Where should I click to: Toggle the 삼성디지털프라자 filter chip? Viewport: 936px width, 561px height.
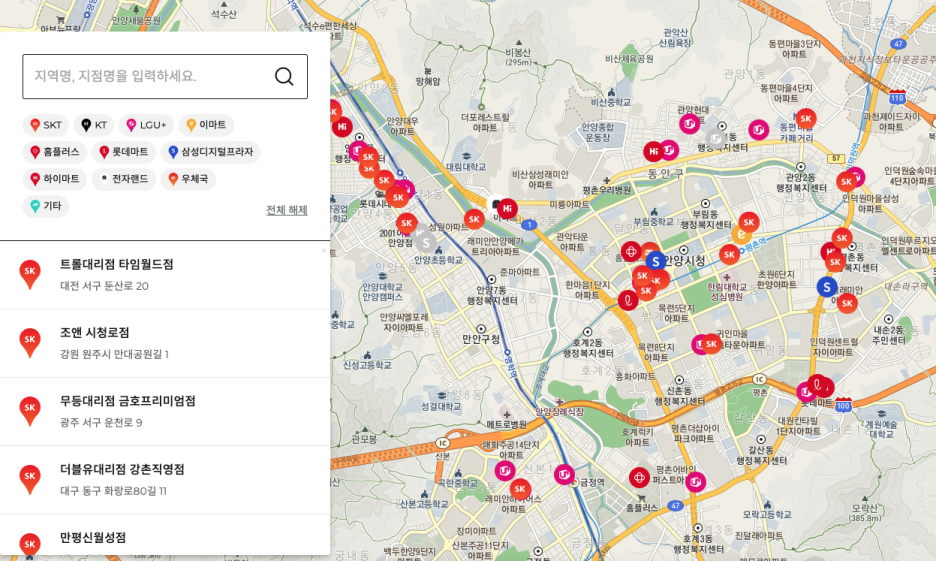[x=210, y=152]
